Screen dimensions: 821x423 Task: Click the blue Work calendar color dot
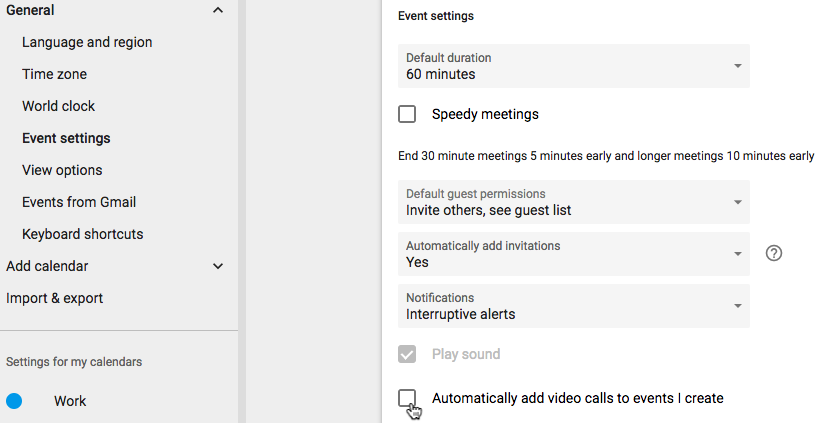pyautogui.click(x=14, y=401)
